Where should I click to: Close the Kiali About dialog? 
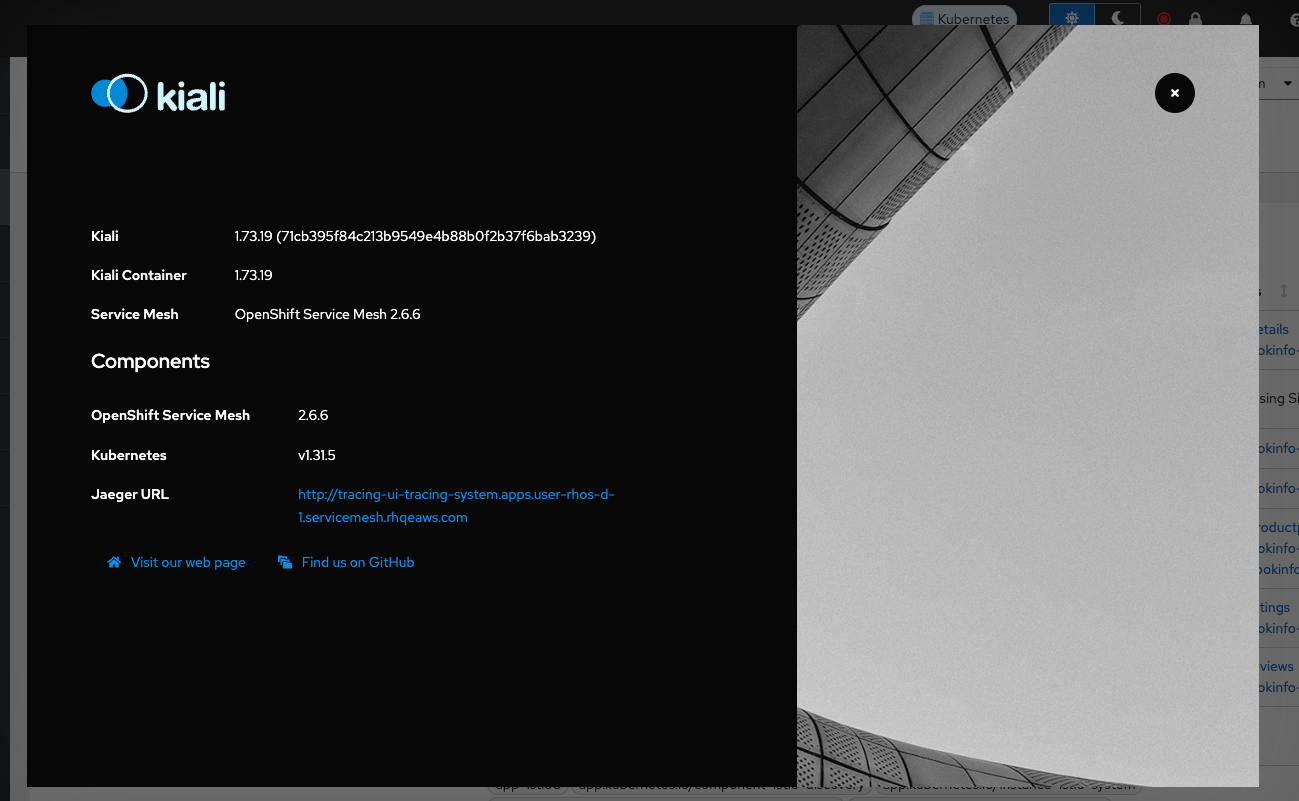click(1174, 93)
